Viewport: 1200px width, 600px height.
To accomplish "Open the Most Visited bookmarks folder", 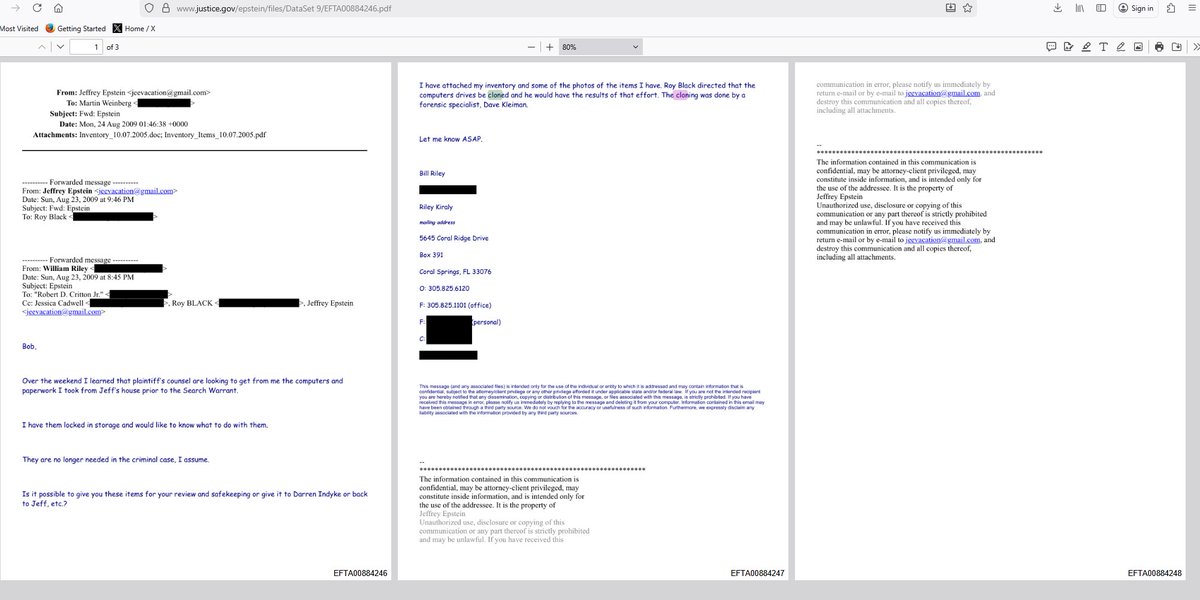I will click(19, 29).
